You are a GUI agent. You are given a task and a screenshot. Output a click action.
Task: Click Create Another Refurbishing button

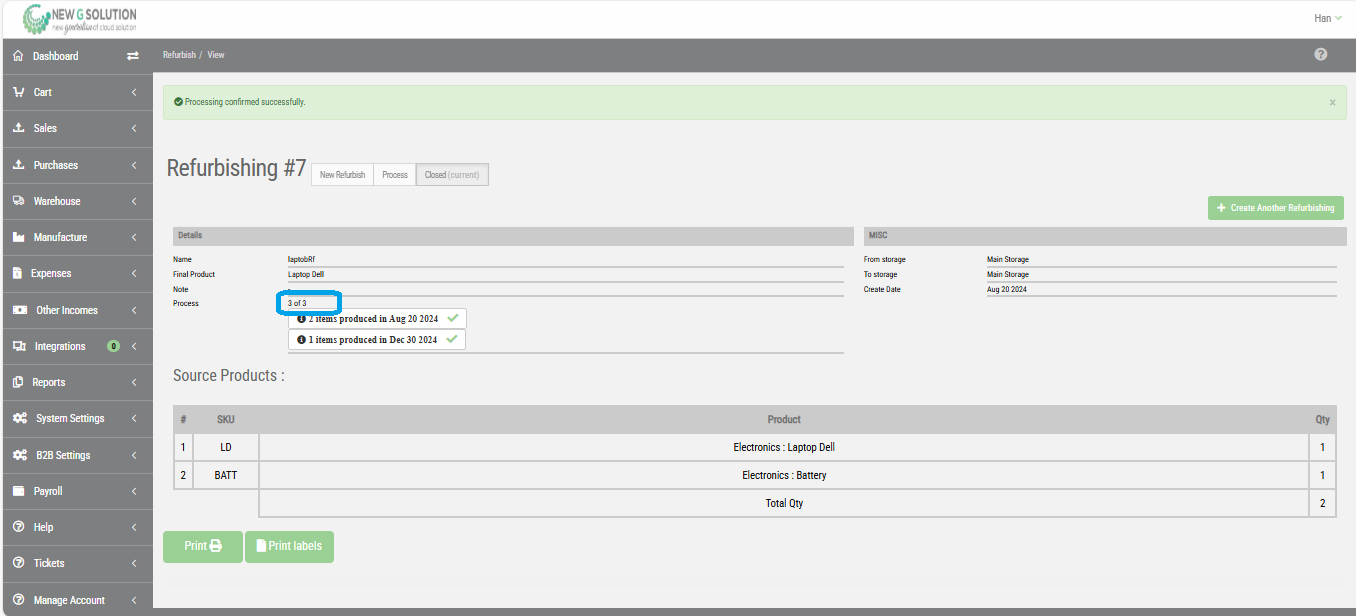pyautogui.click(x=1276, y=208)
